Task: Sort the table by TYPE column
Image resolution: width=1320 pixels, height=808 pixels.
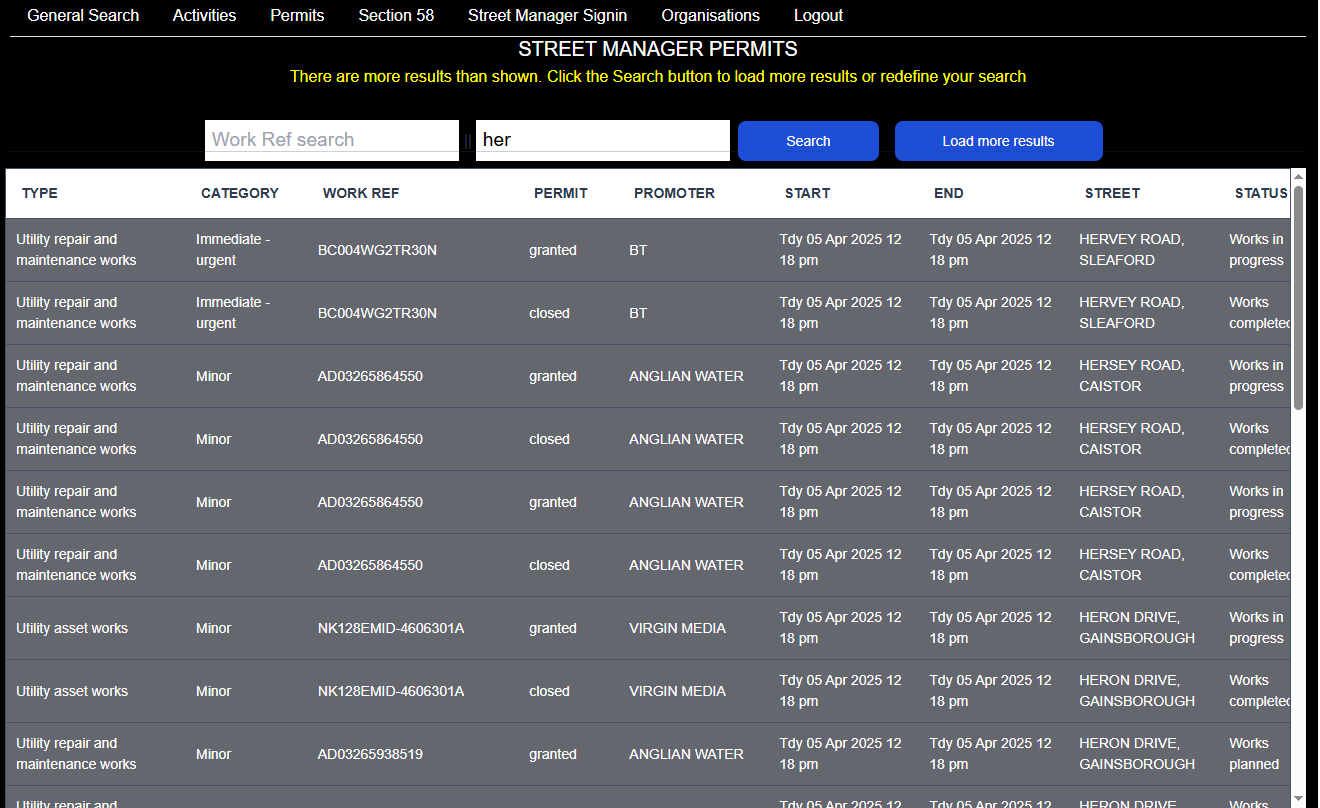Action: click(x=39, y=193)
